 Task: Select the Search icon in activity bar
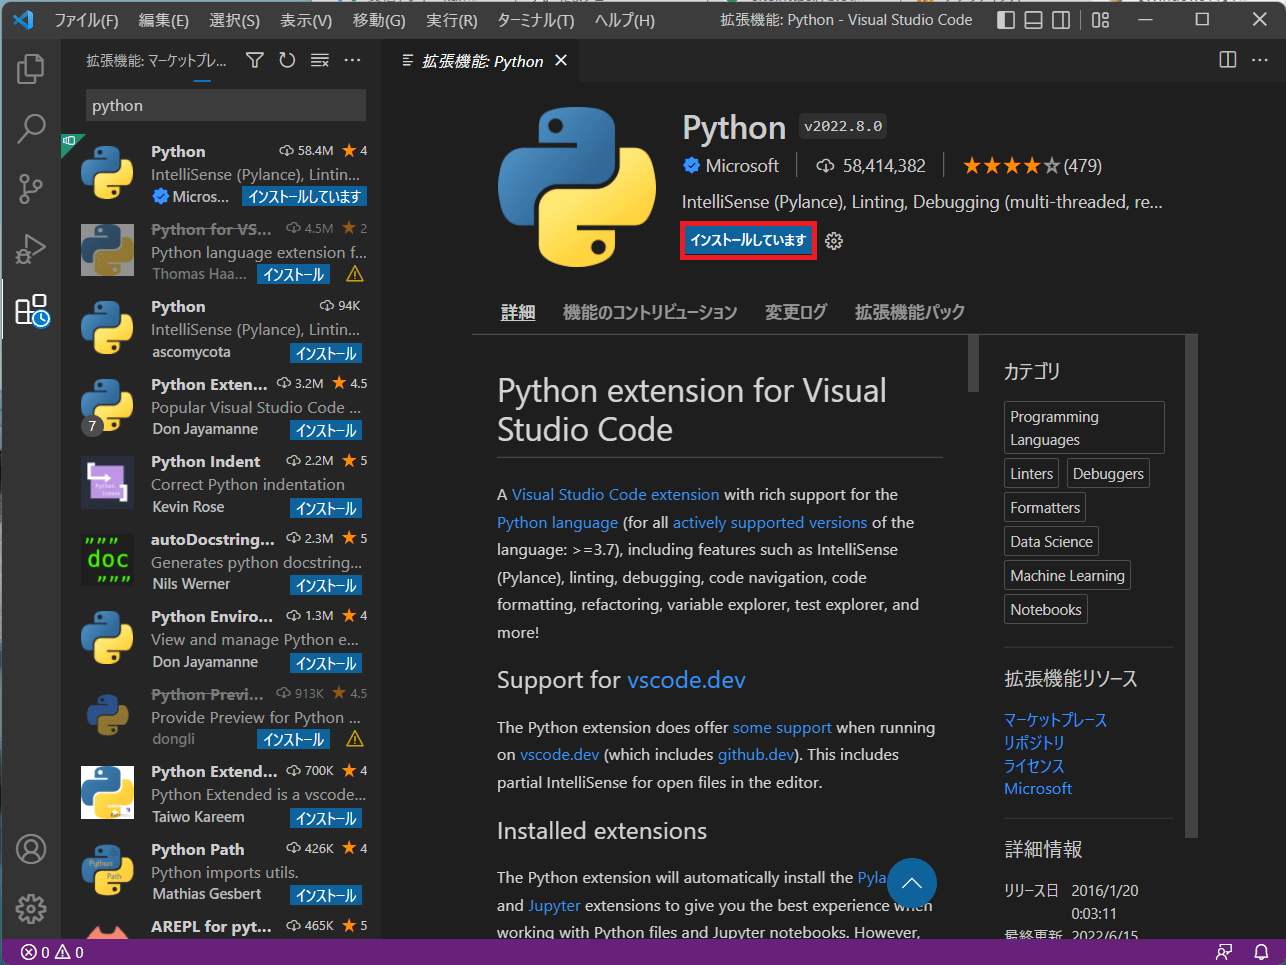pyautogui.click(x=30, y=128)
